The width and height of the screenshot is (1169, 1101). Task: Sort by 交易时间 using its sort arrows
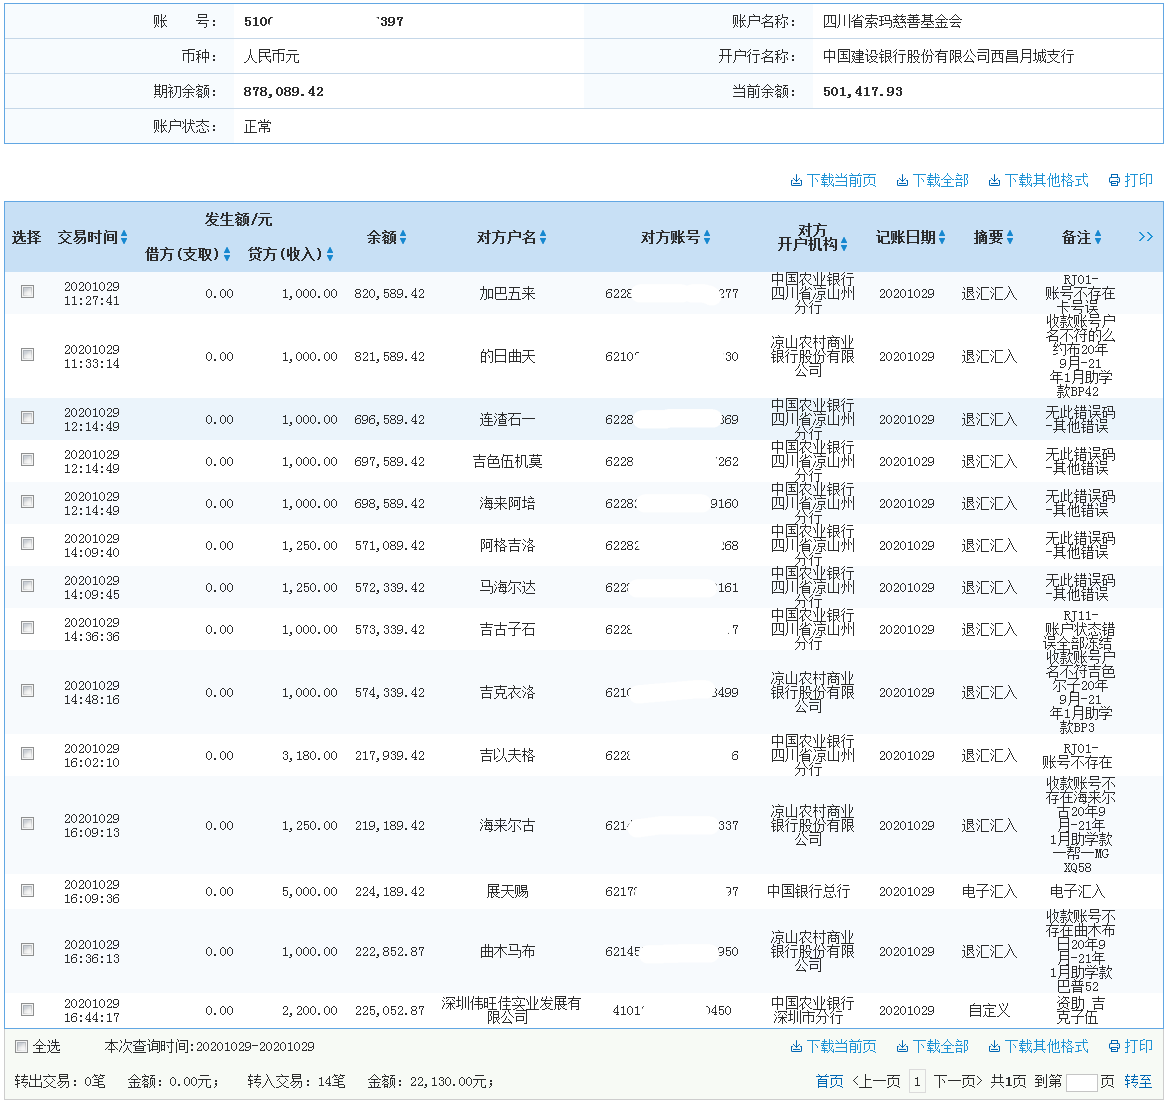[x=126, y=237]
